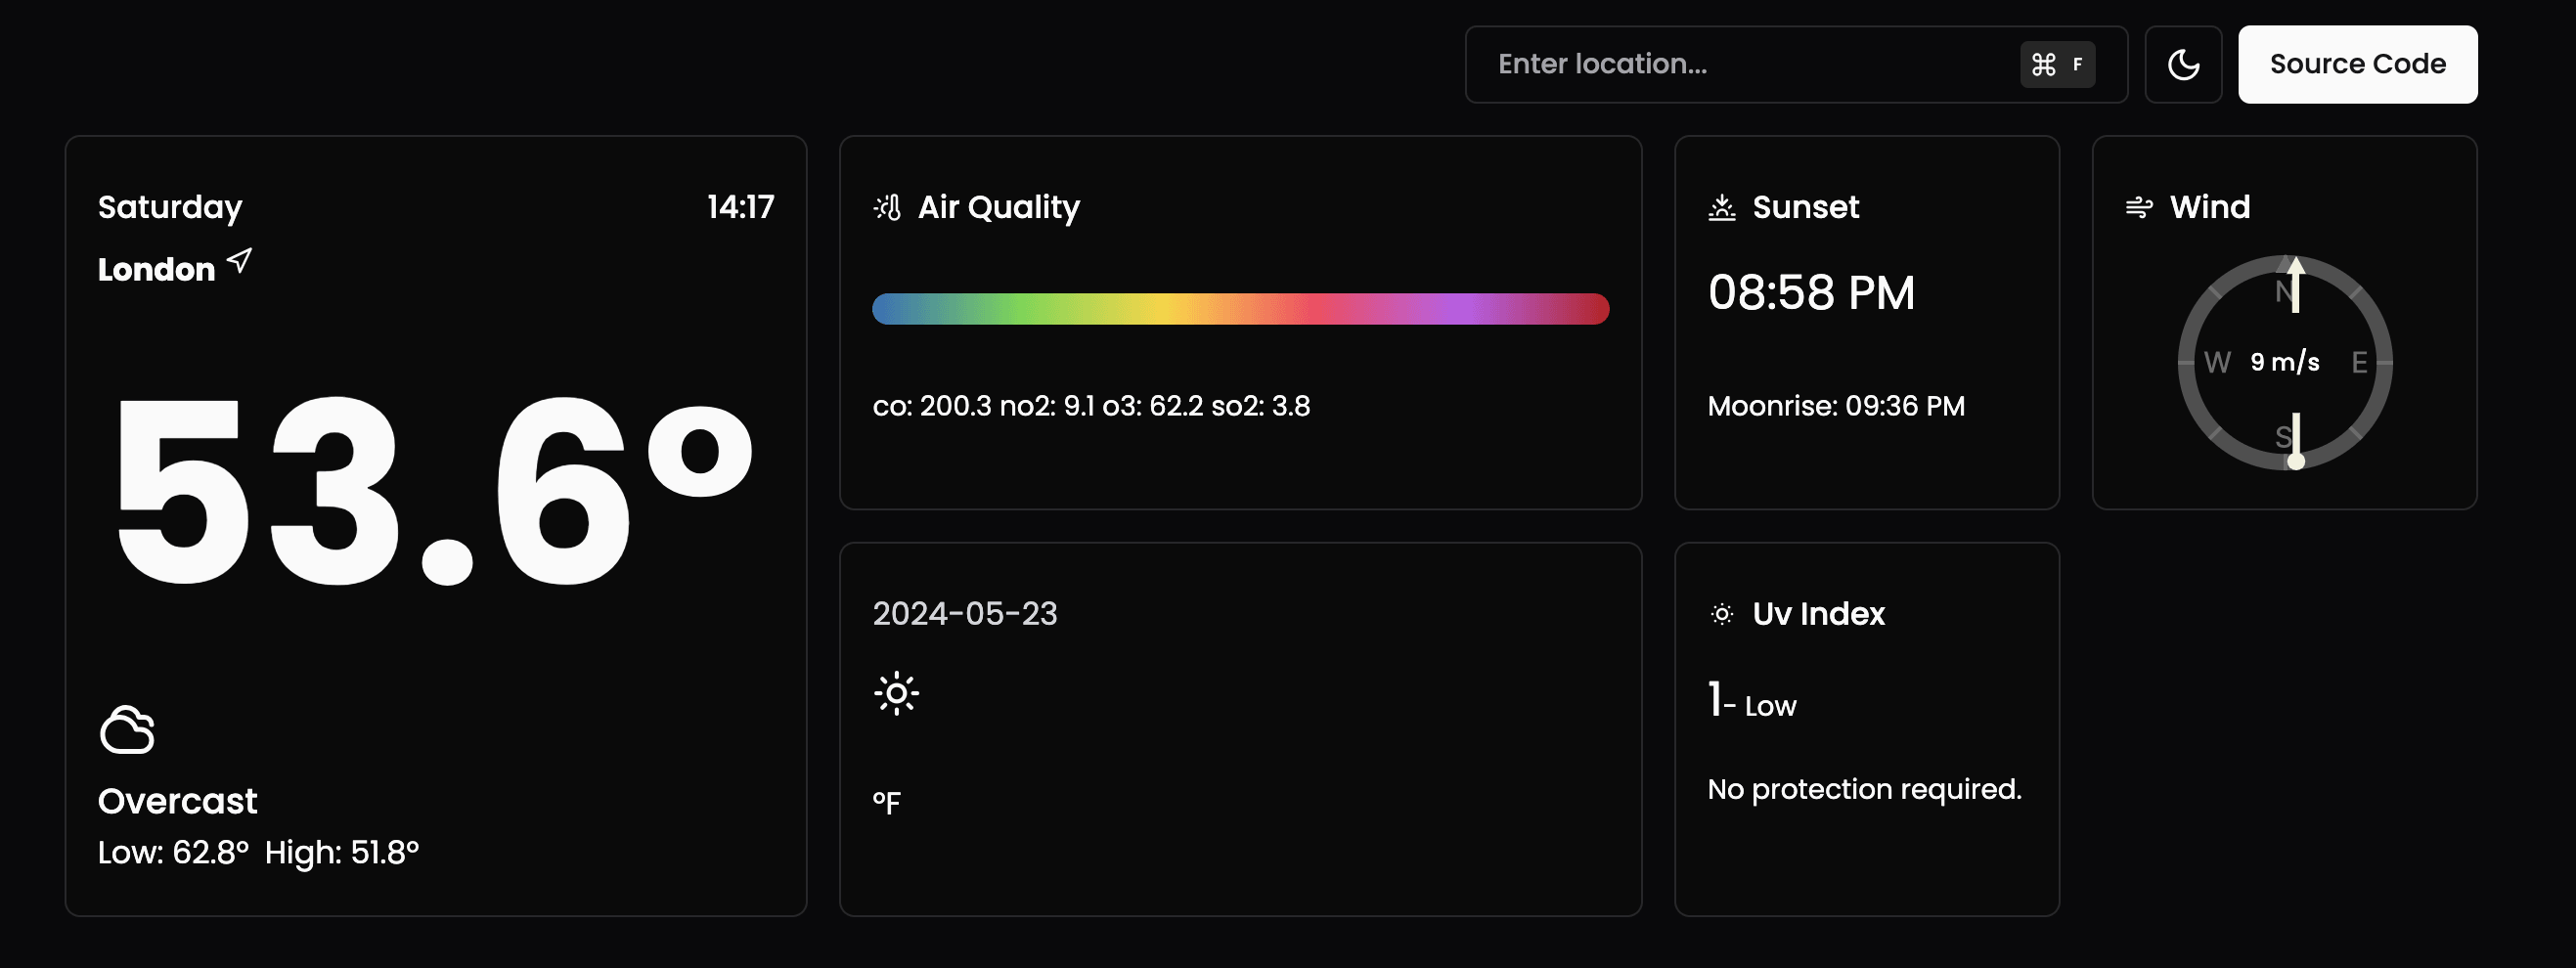Click the air quality color gradient bar
The image size is (2576, 968).
point(1240,309)
